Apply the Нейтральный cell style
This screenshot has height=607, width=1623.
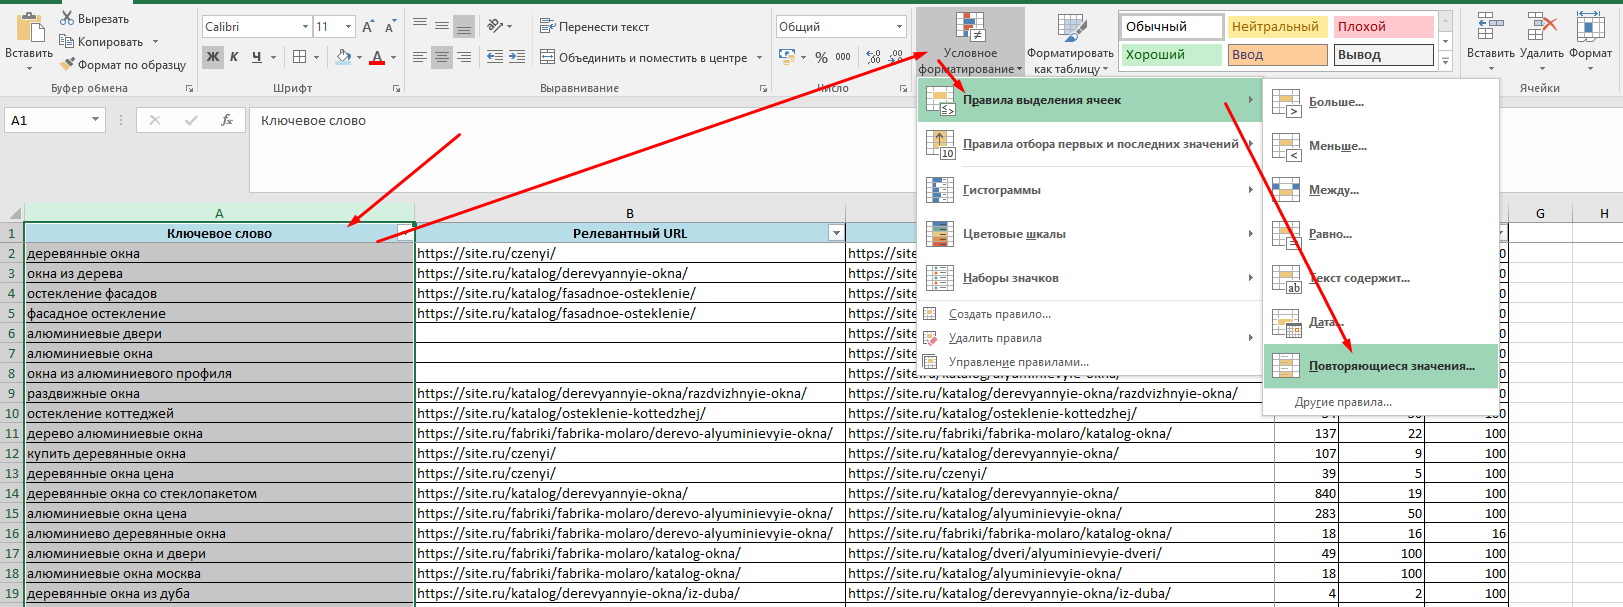(1277, 27)
